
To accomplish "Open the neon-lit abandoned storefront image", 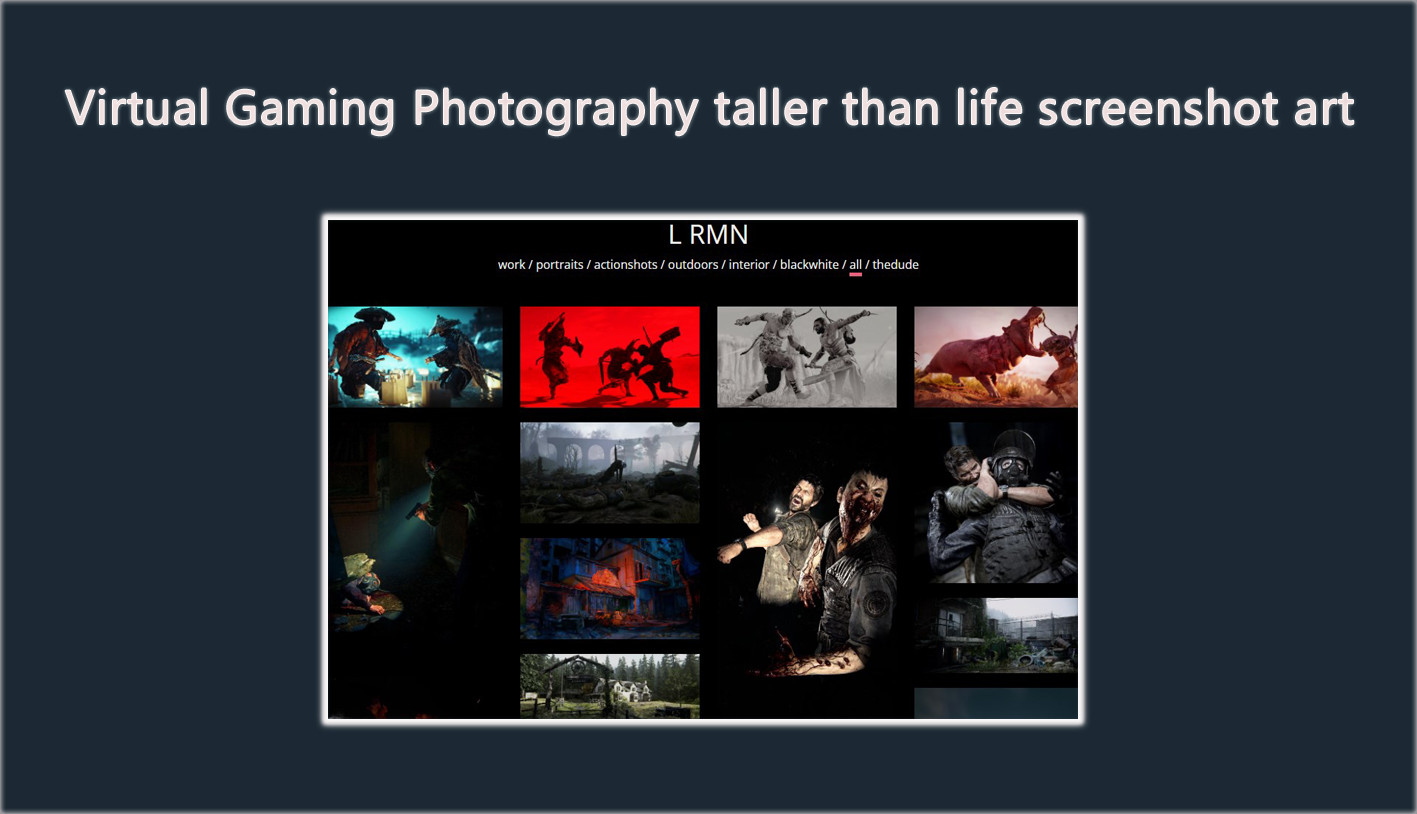I will point(609,587).
